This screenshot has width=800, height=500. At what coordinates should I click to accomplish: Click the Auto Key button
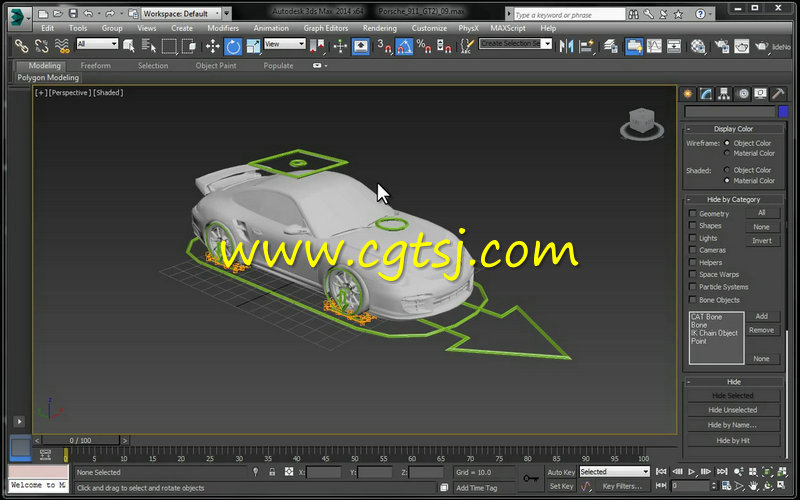tap(561, 472)
